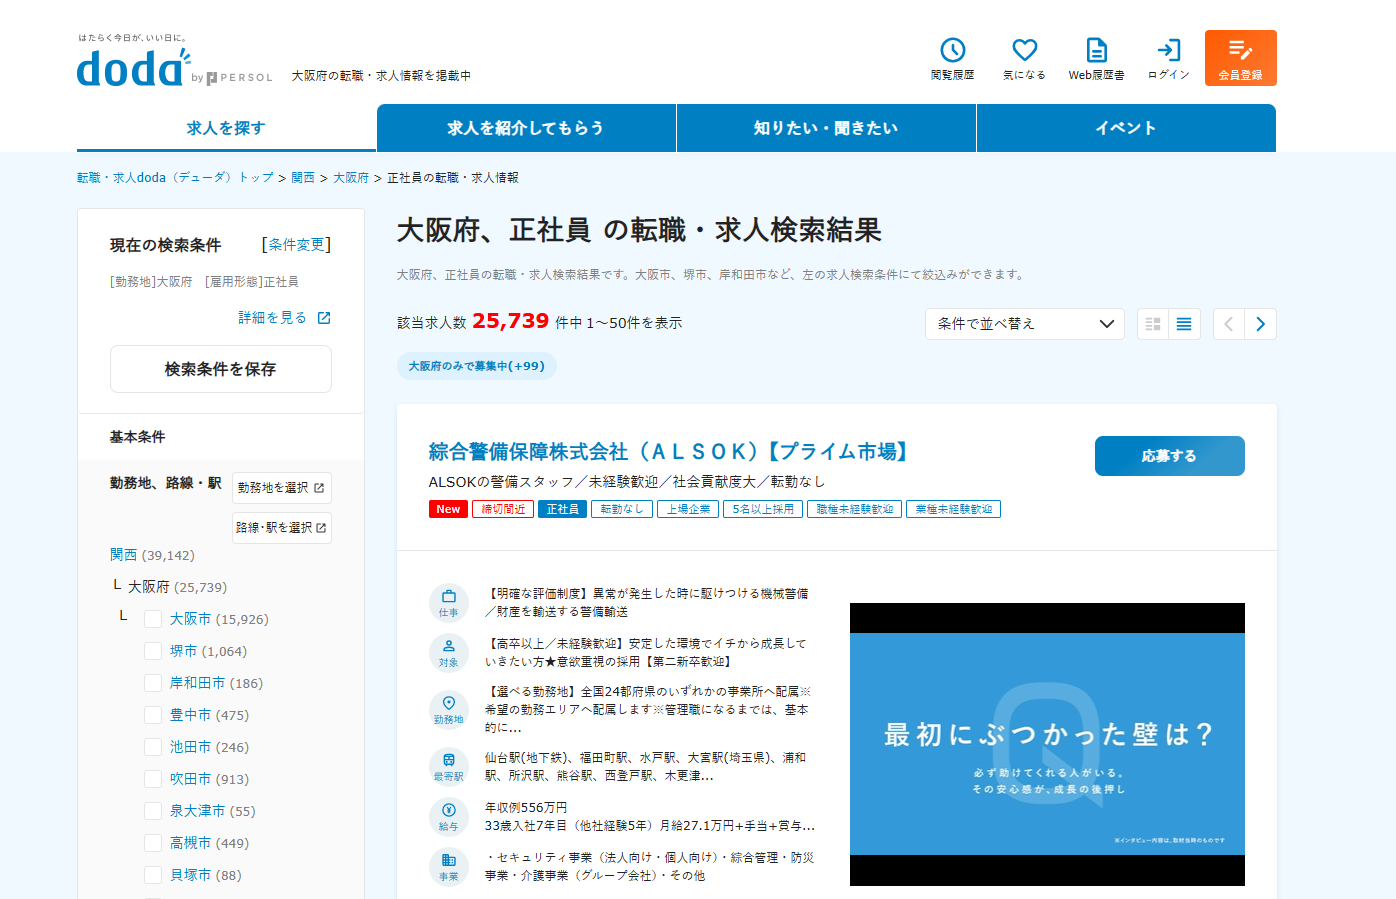The height and width of the screenshot is (899, 1396).
Task: Click the 大阪府 breadcrumb link
Action: click(351, 178)
